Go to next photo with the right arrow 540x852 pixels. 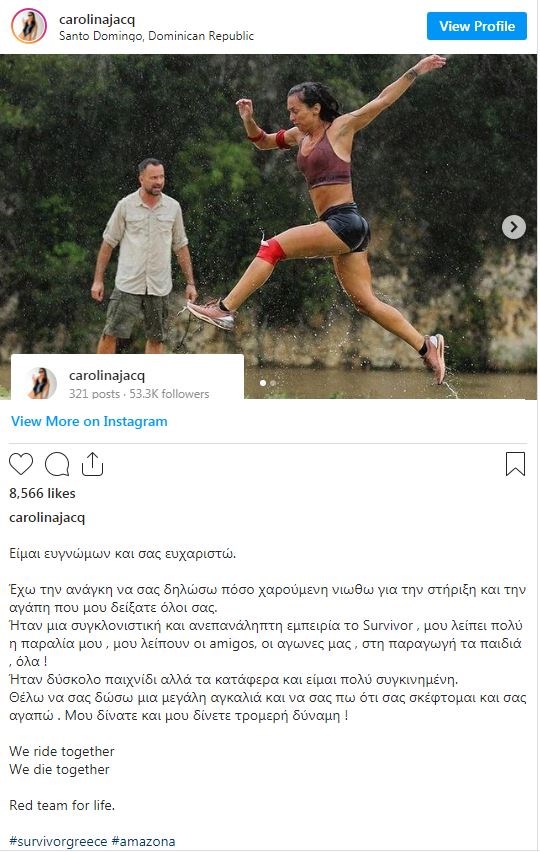click(513, 227)
